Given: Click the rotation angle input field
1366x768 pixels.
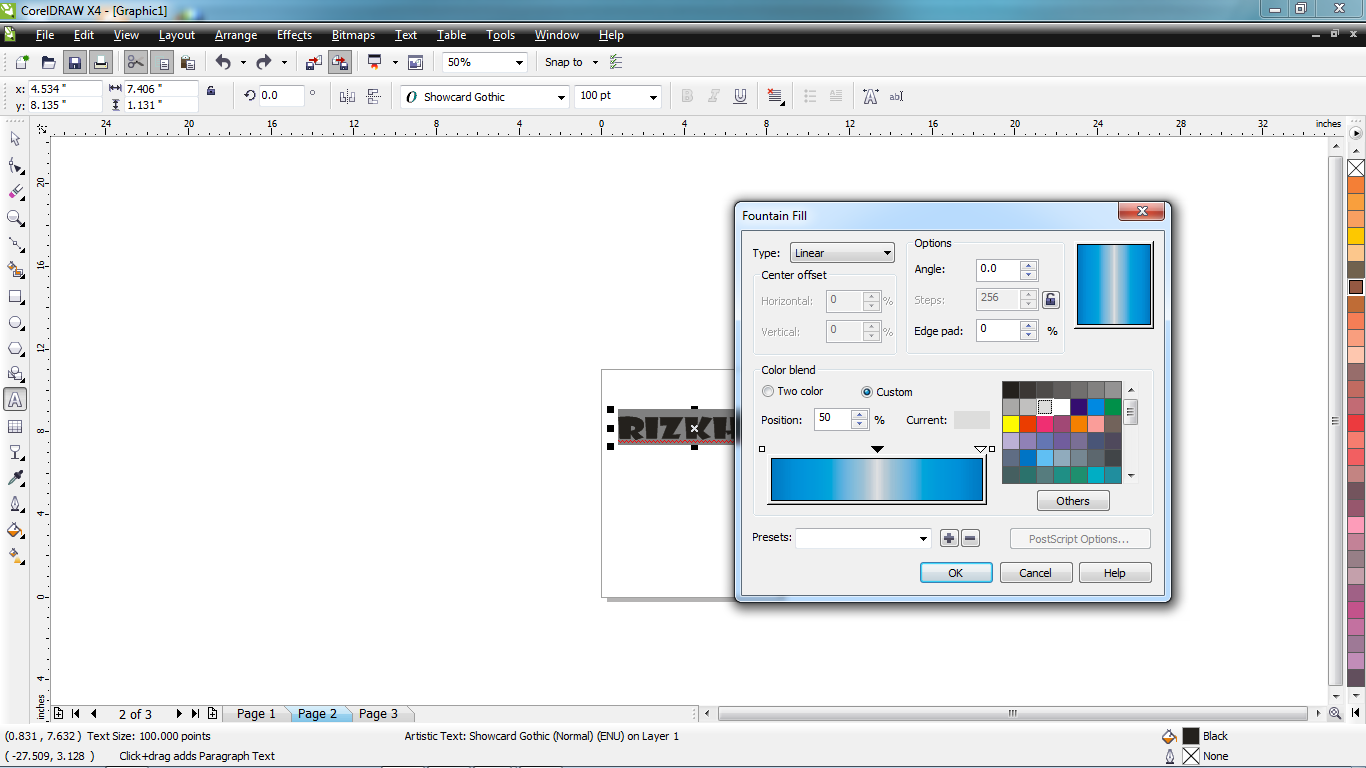Looking at the screenshot, I should [x=282, y=96].
